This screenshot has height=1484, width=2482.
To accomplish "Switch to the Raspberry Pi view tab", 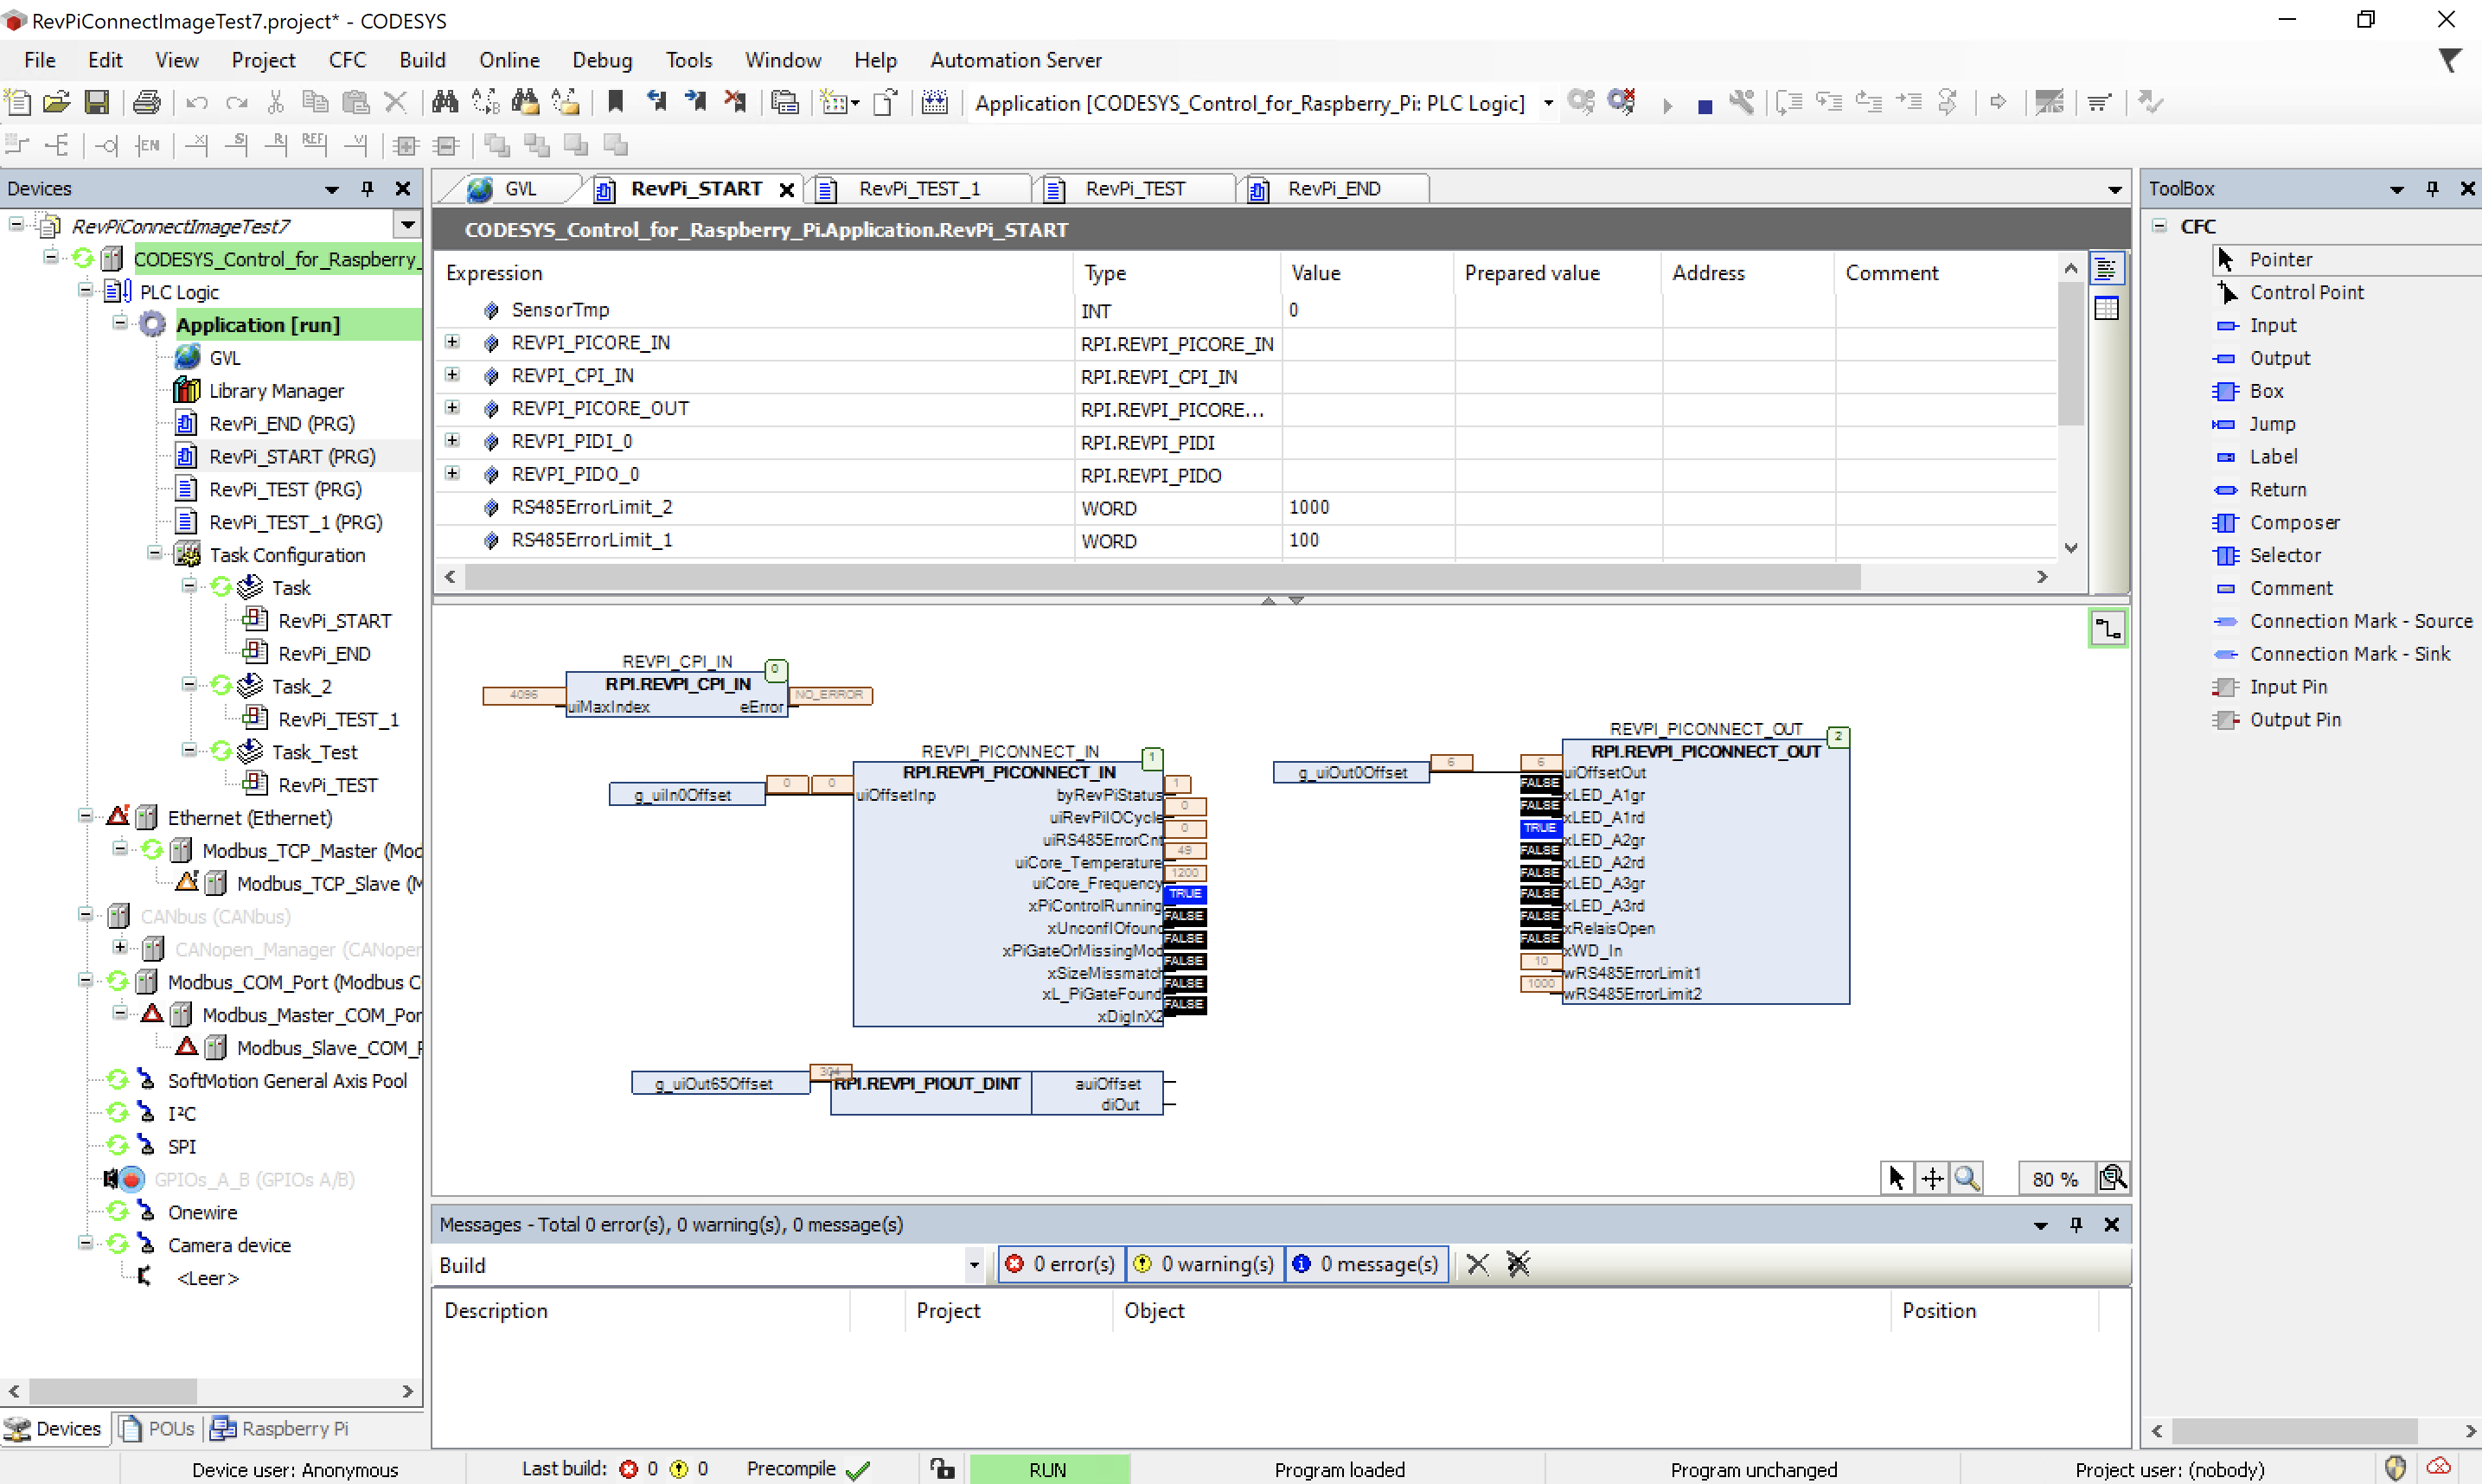I will pos(280,1428).
